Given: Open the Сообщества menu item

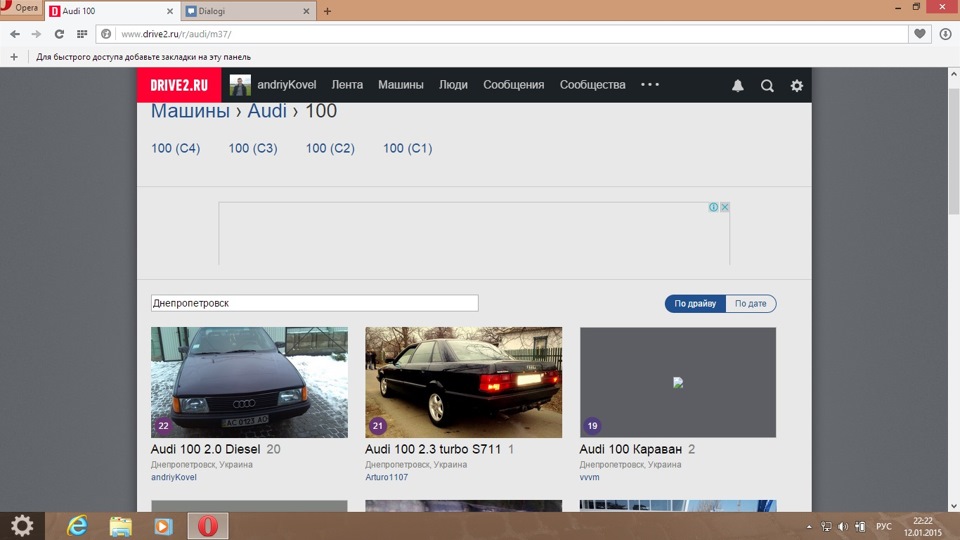Looking at the screenshot, I should tap(593, 85).
